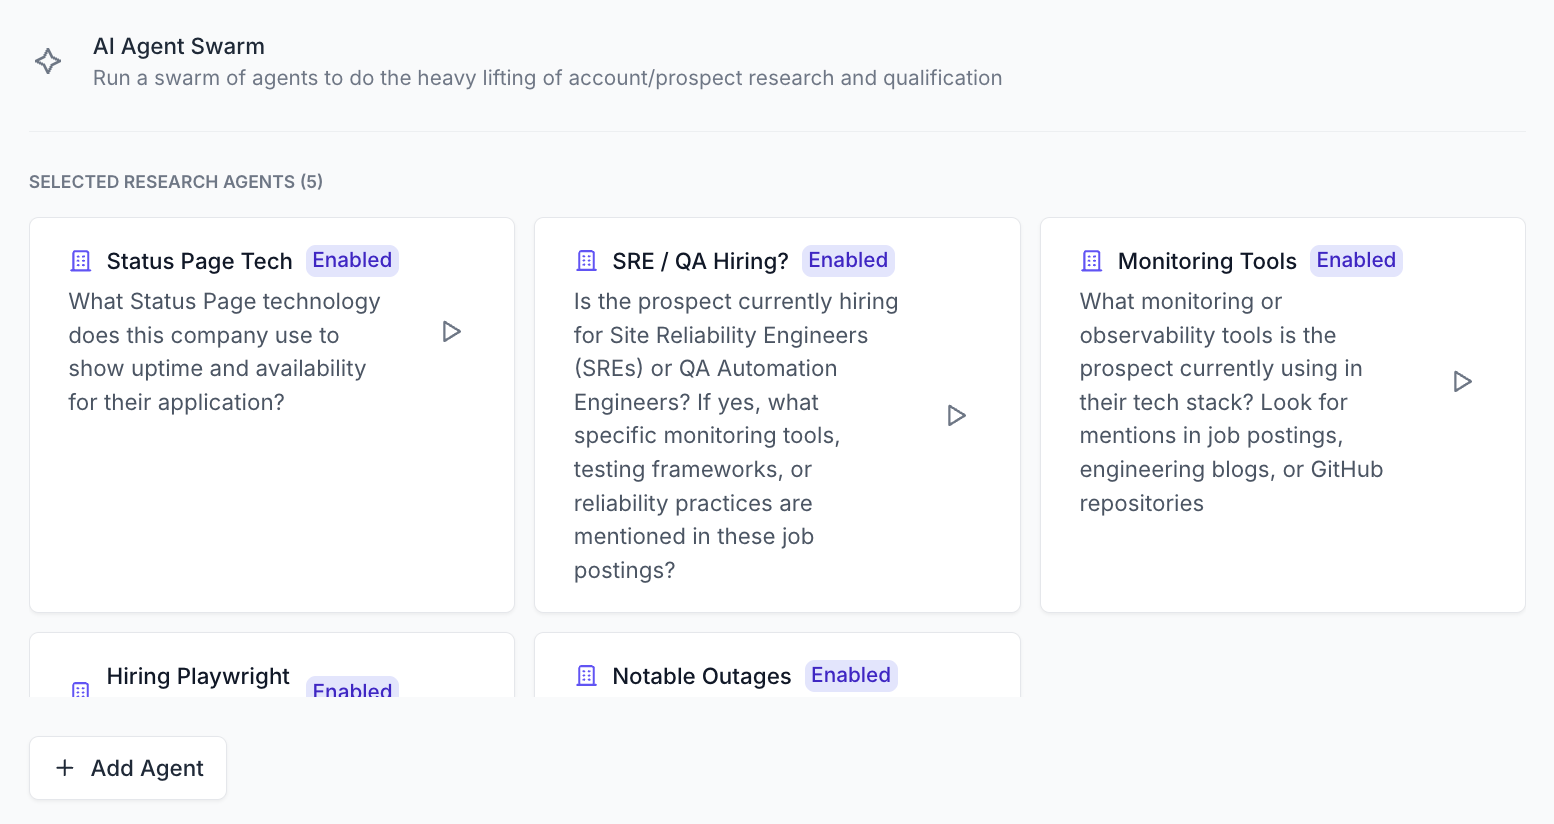The image size is (1554, 824).
Task: Open the Monitoring Tools agent title
Action: [x=1207, y=261]
